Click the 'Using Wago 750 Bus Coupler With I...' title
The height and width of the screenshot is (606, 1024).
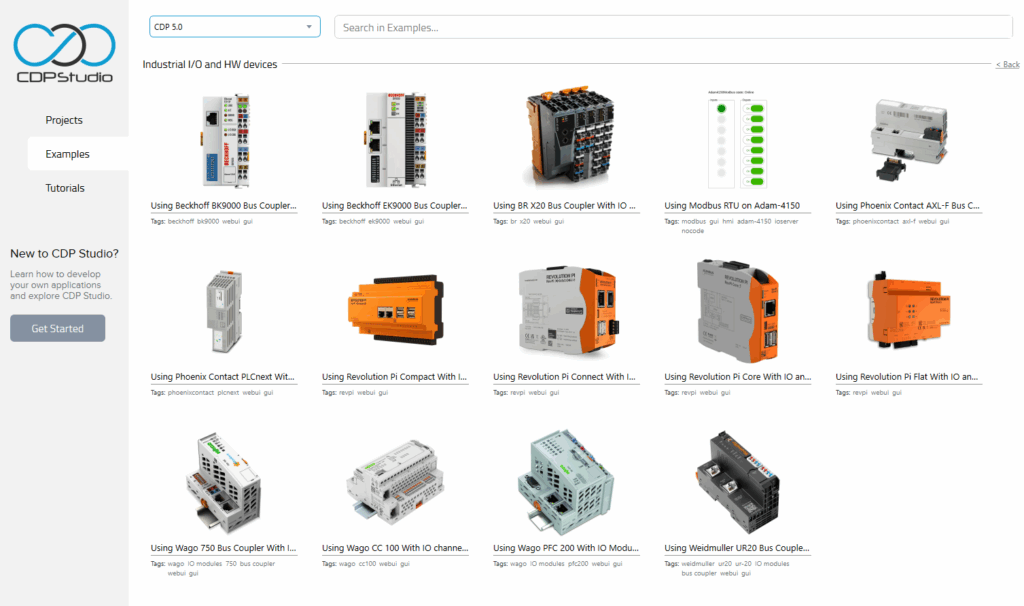click(223, 548)
